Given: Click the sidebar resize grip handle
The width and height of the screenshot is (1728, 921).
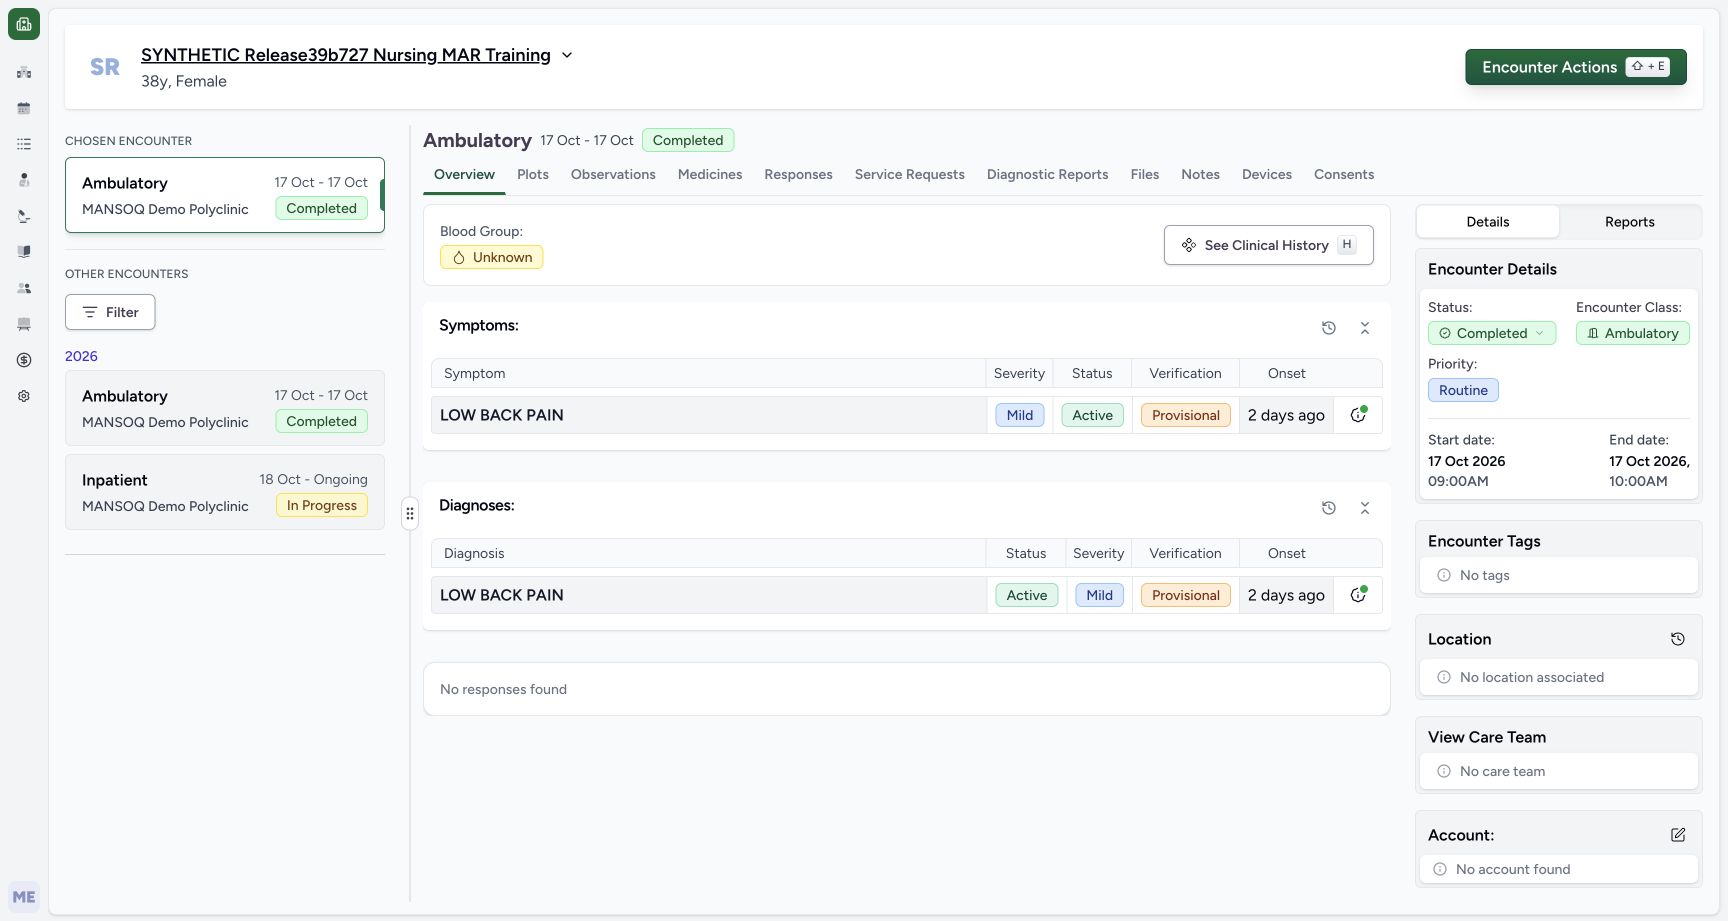Looking at the screenshot, I should [x=410, y=514].
